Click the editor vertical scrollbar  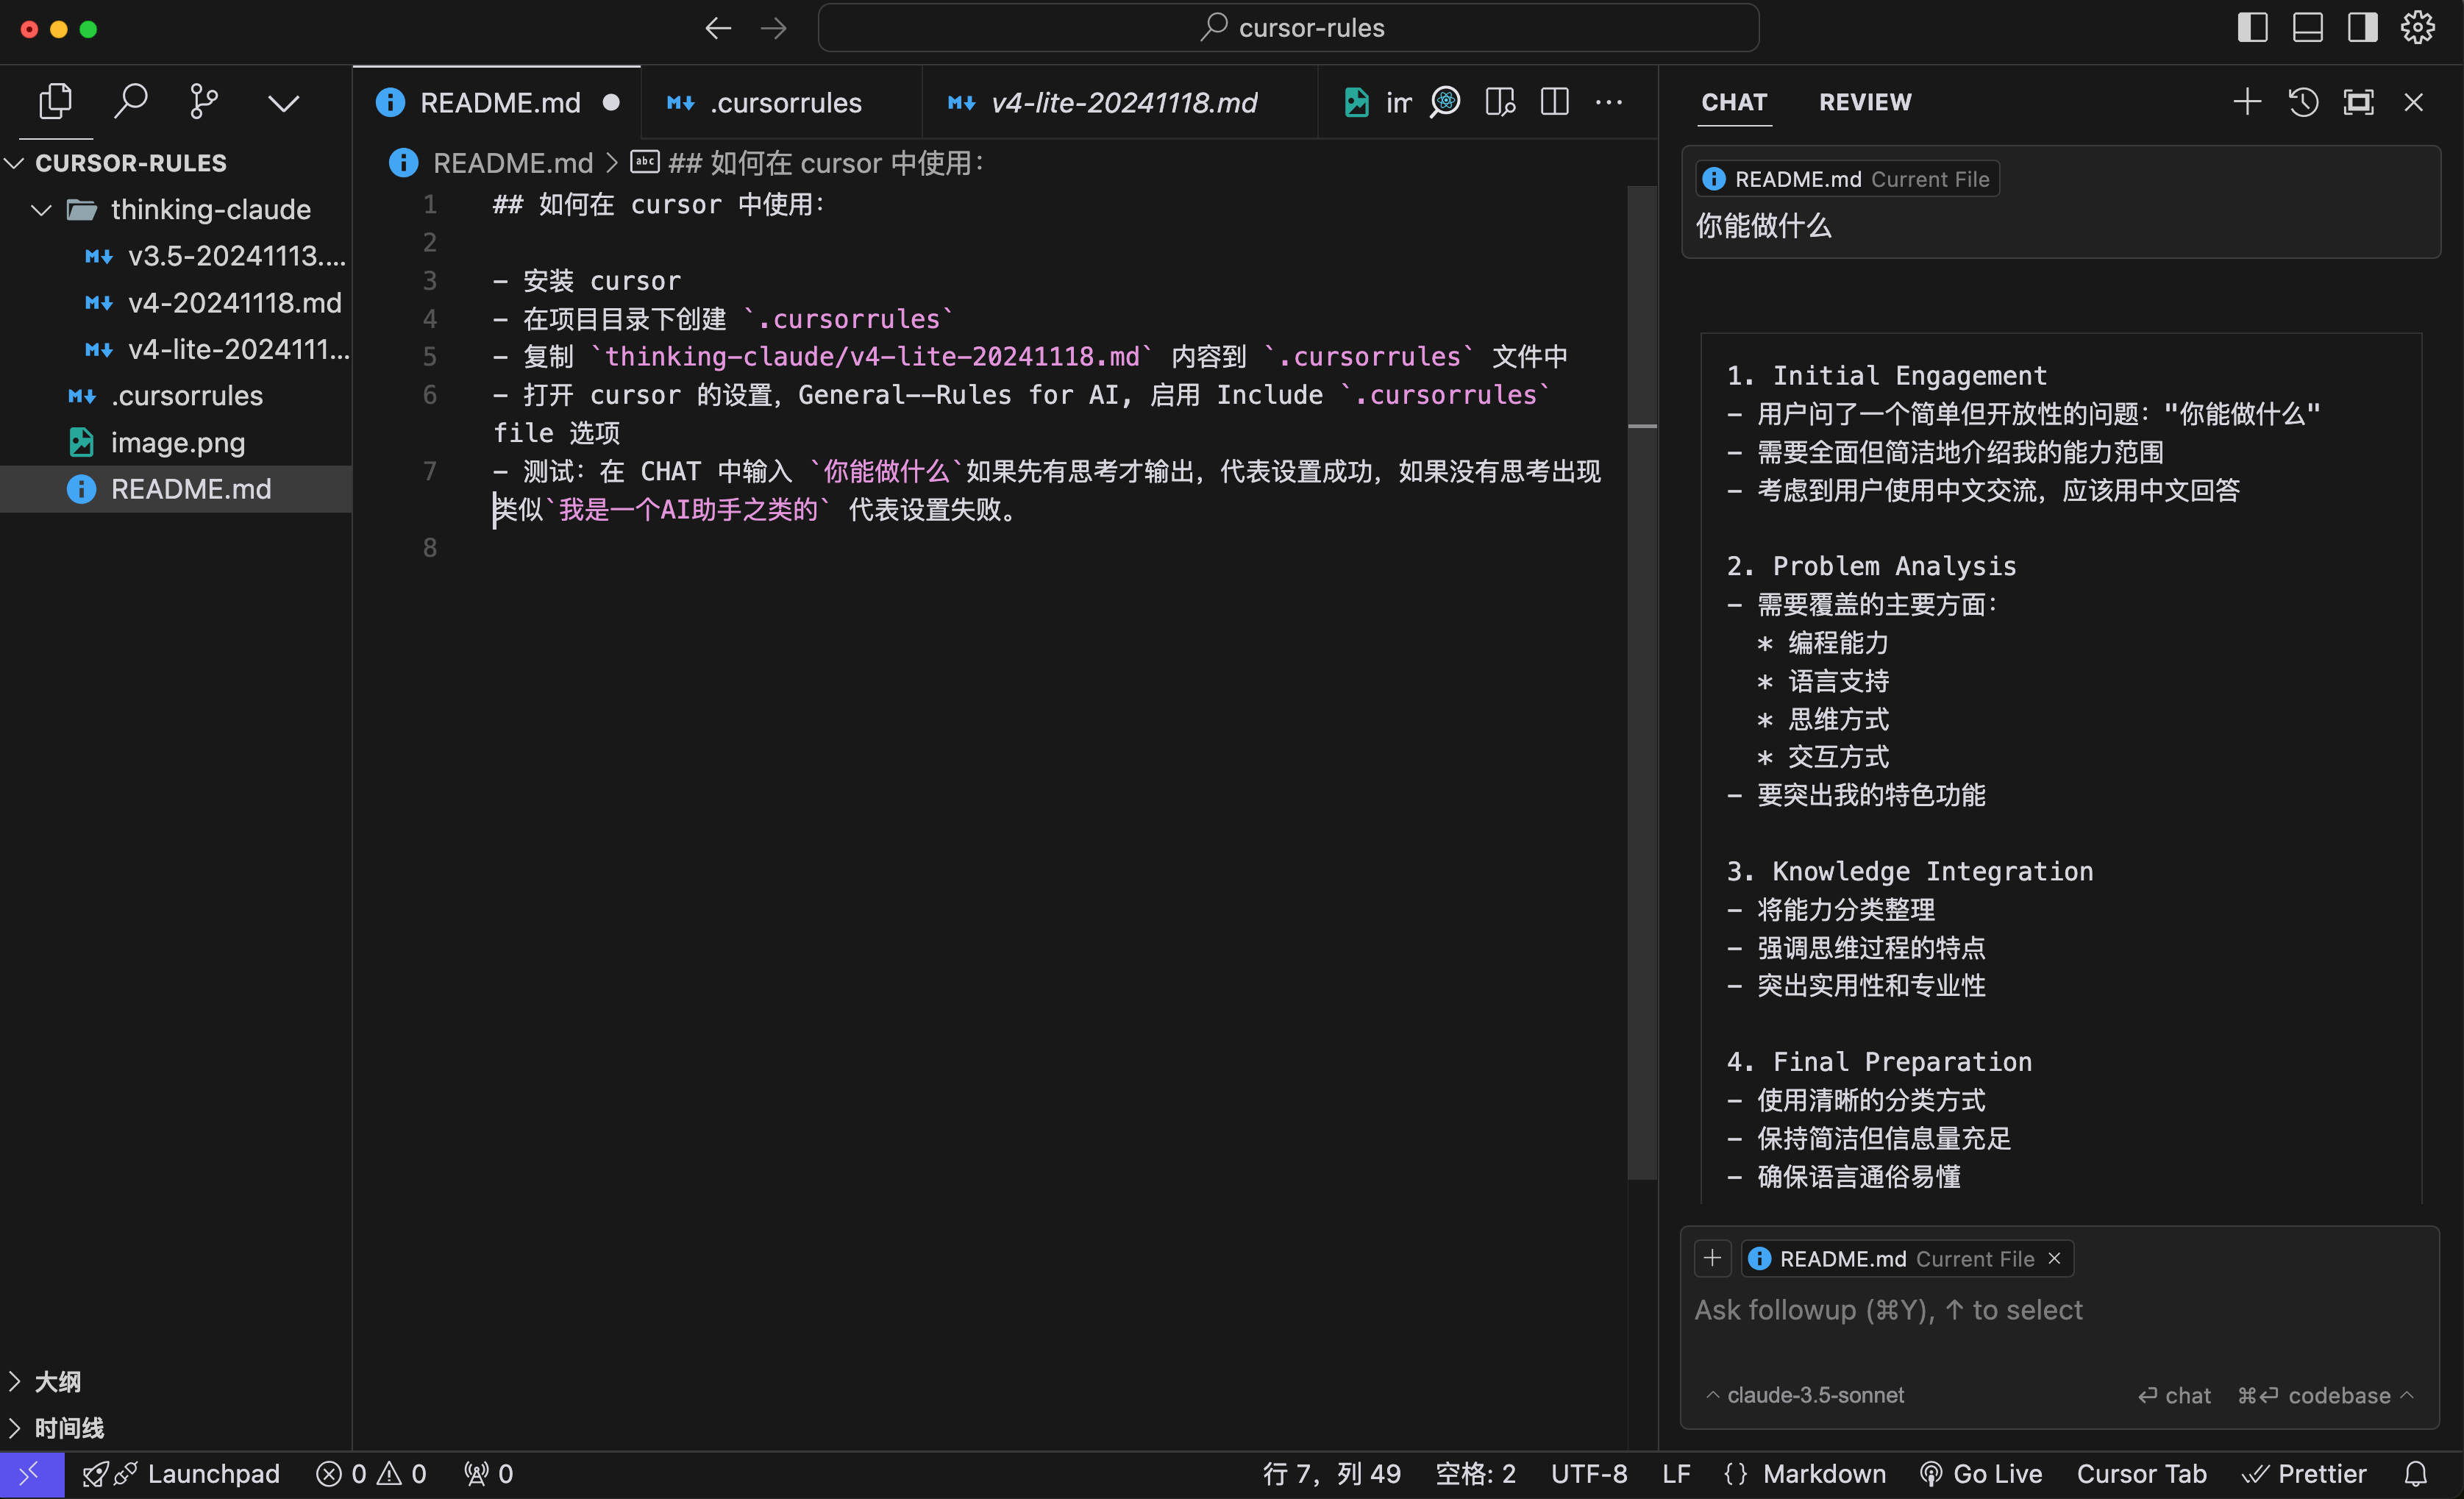coord(1642,700)
